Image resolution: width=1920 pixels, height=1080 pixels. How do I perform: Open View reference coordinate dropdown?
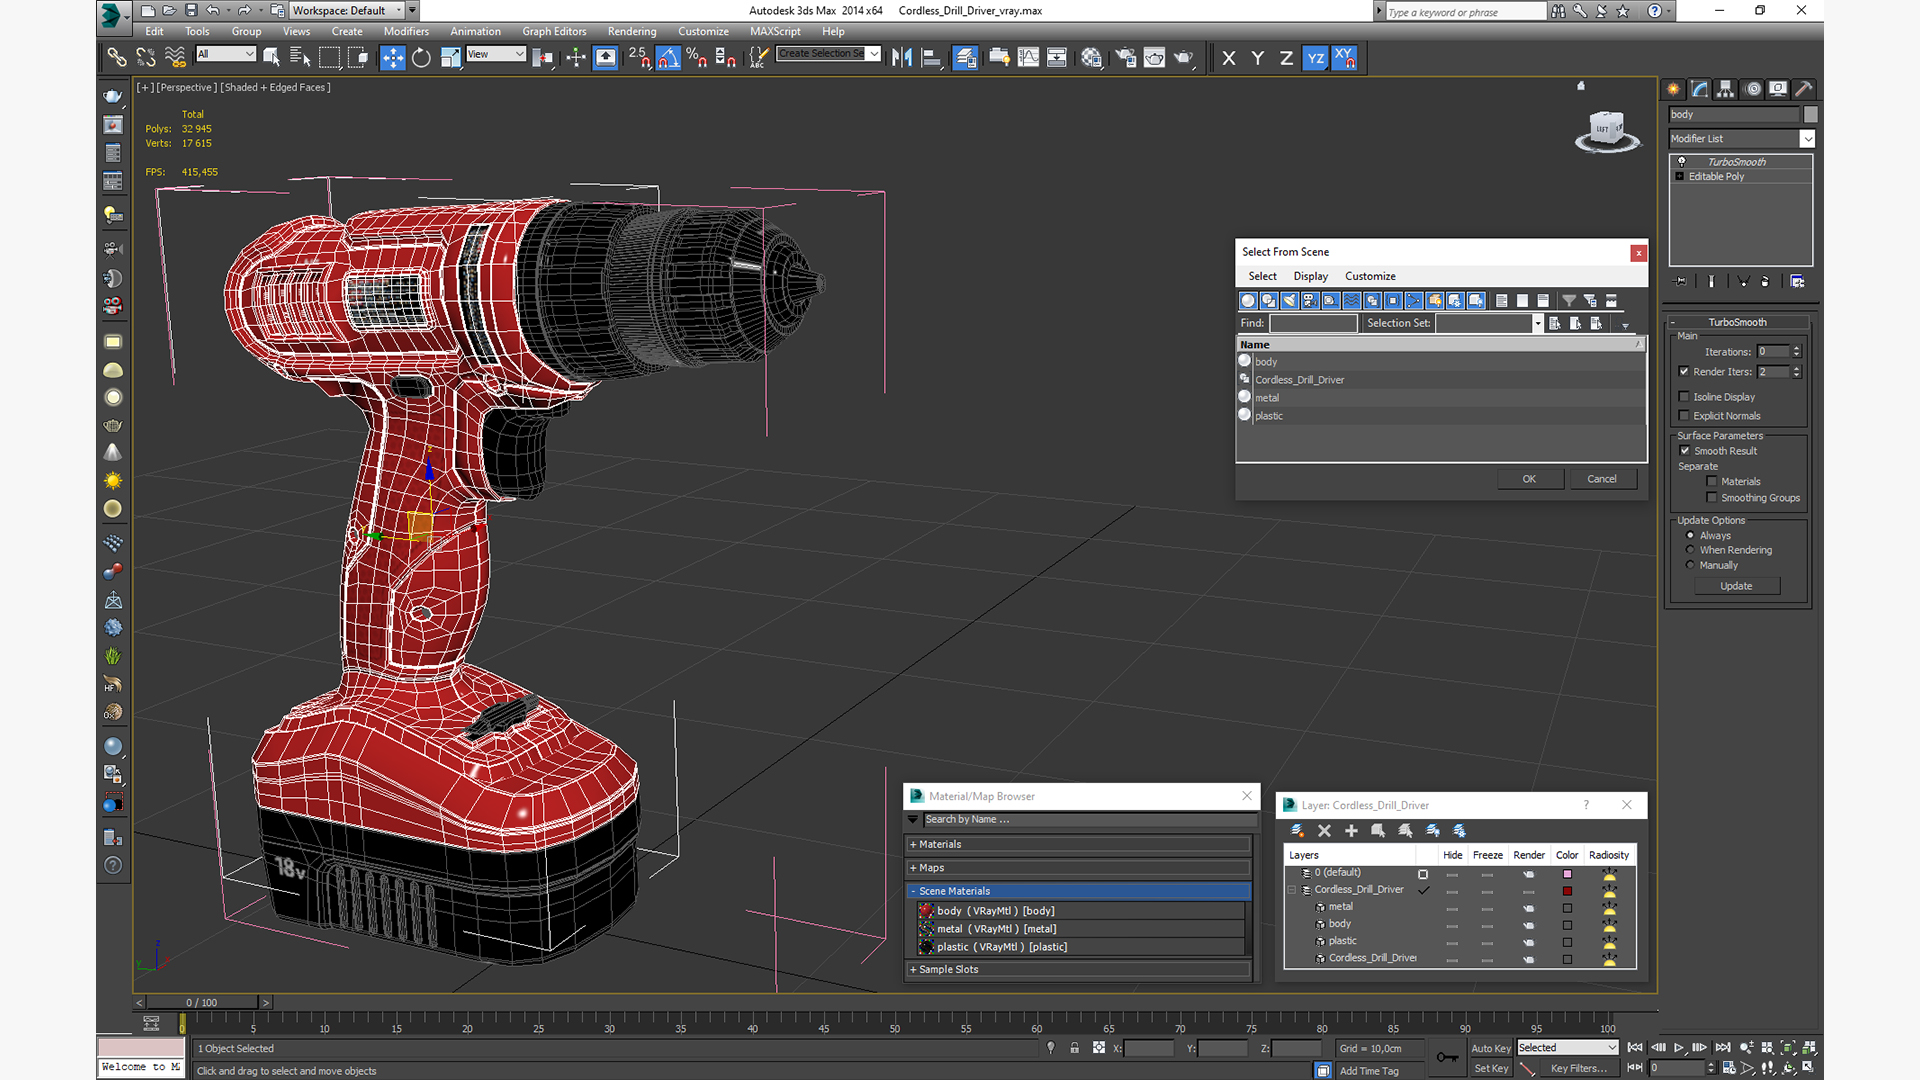[x=496, y=54]
